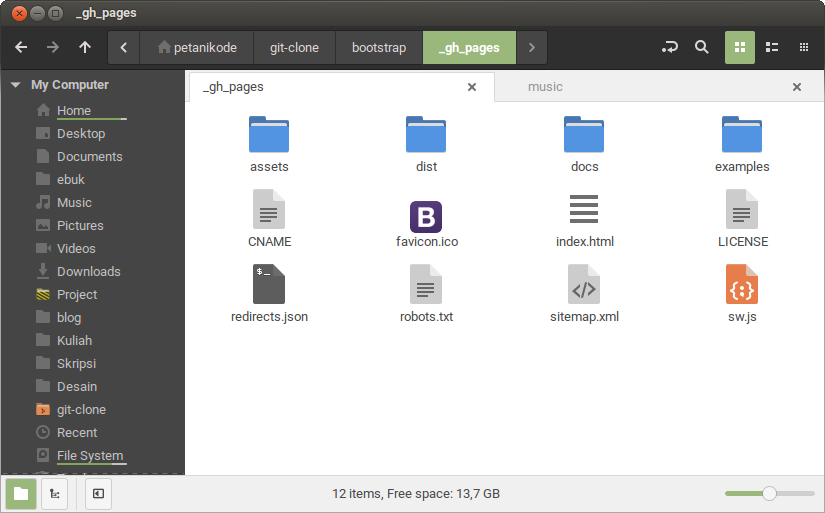This screenshot has width=825, height=513.
Task: Toggle location entry icon in toolbar
Action: coord(669,47)
